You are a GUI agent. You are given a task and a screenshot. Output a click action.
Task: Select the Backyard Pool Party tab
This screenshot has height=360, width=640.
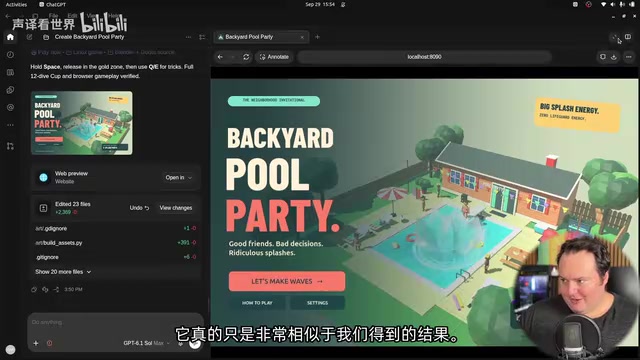point(261,37)
